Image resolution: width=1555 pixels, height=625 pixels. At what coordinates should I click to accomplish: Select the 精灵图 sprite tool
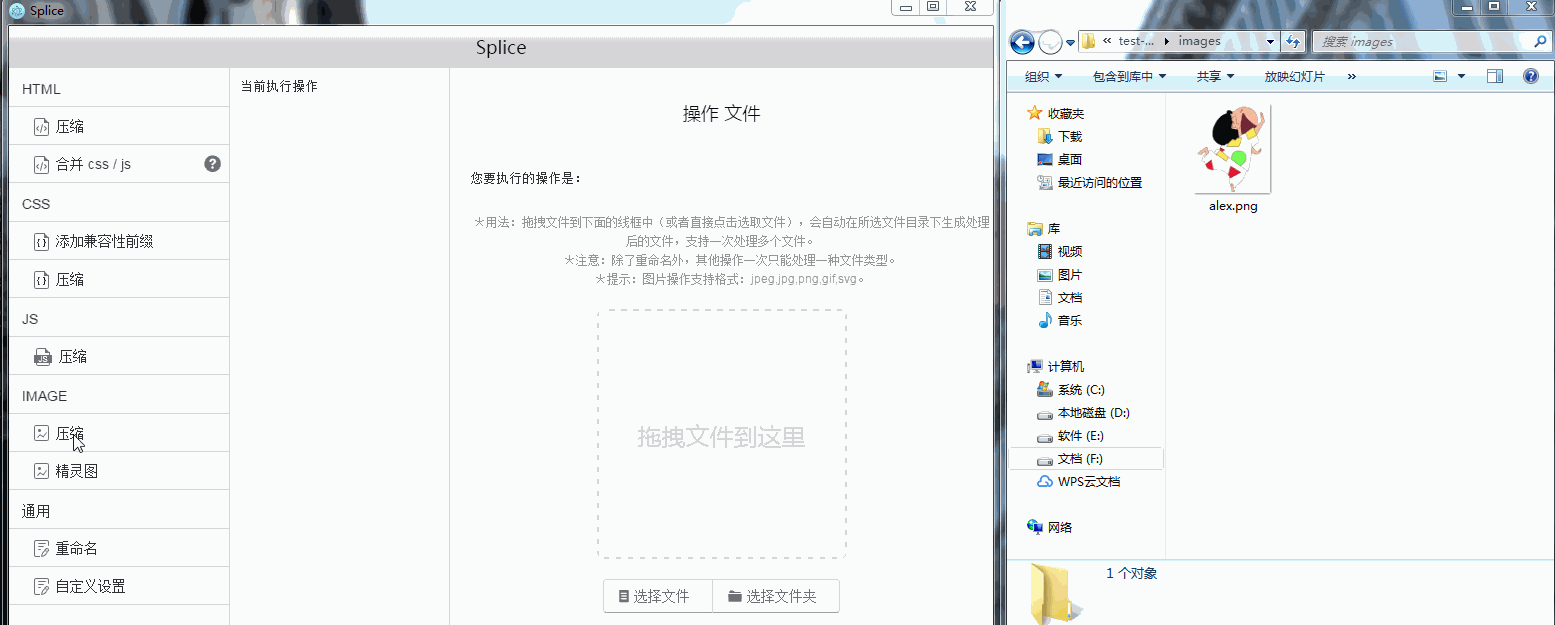[77, 470]
